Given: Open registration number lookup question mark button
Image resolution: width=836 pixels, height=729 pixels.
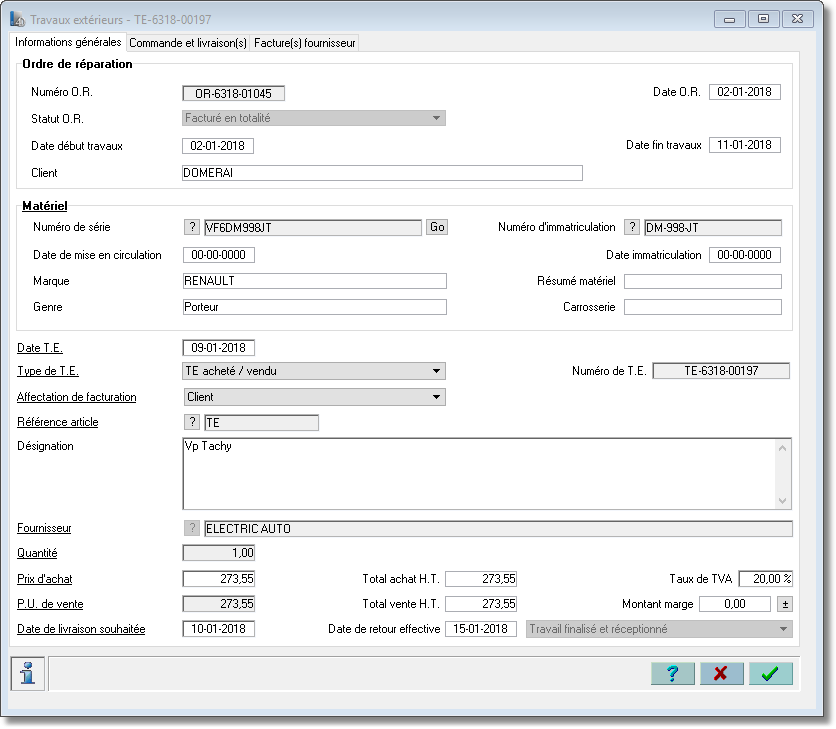Looking at the screenshot, I should click(632, 227).
